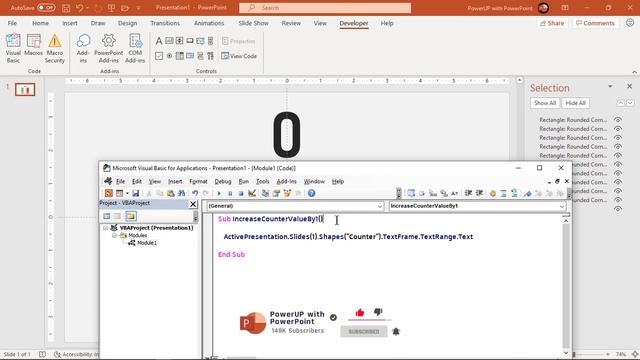The height and width of the screenshot is (360, 640).
Task: Open the Tools menu in VBA editor
Action: point(262,182)
